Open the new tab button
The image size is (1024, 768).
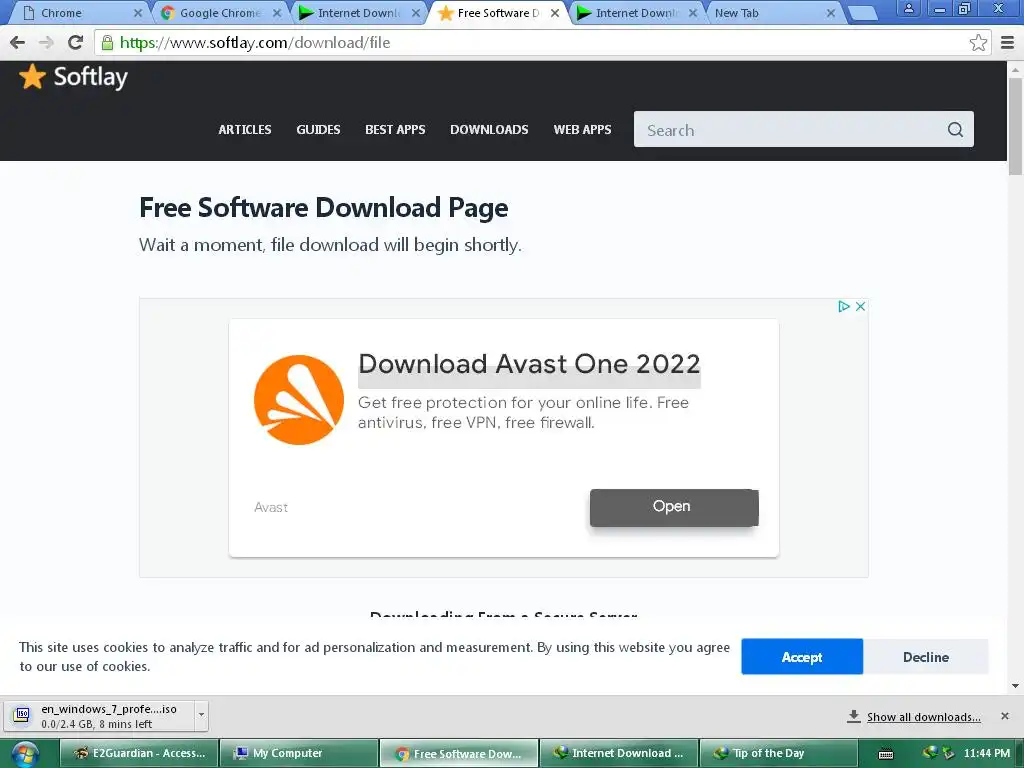863,12
